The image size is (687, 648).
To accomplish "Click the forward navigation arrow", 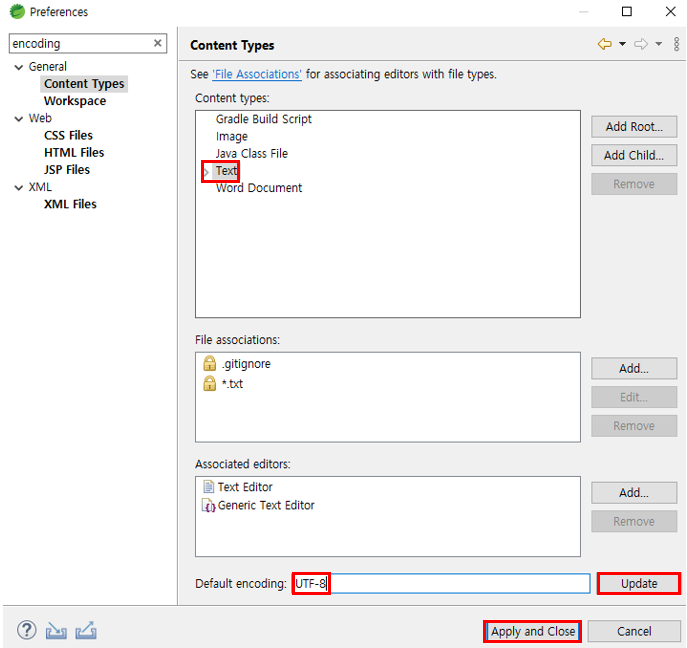I will point(641,44).
